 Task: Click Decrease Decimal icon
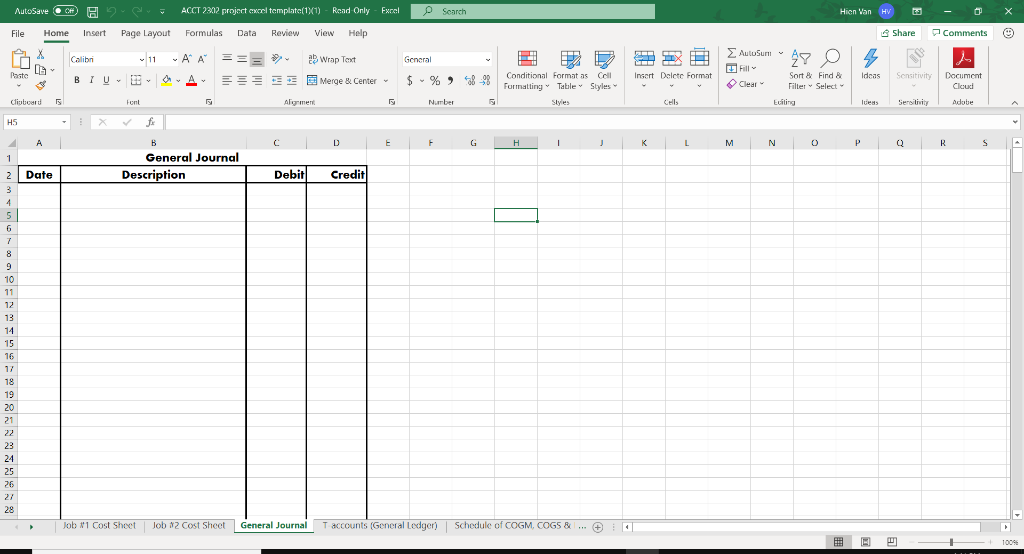coord(485,80)
